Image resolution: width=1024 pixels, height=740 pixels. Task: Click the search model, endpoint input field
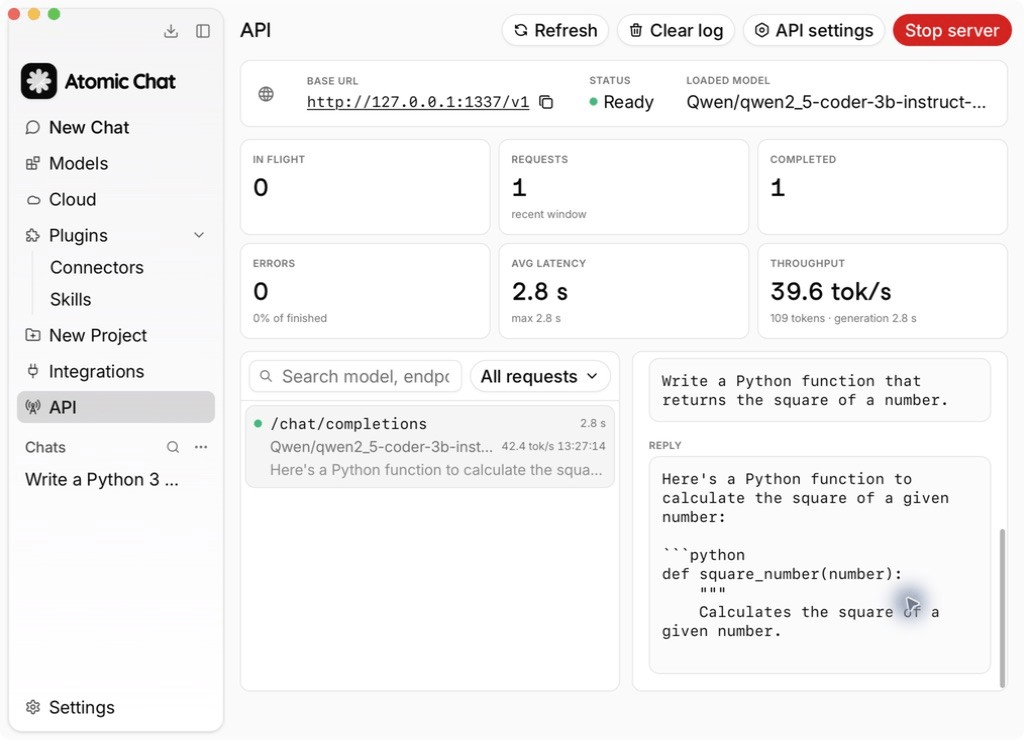pos(356,376)
